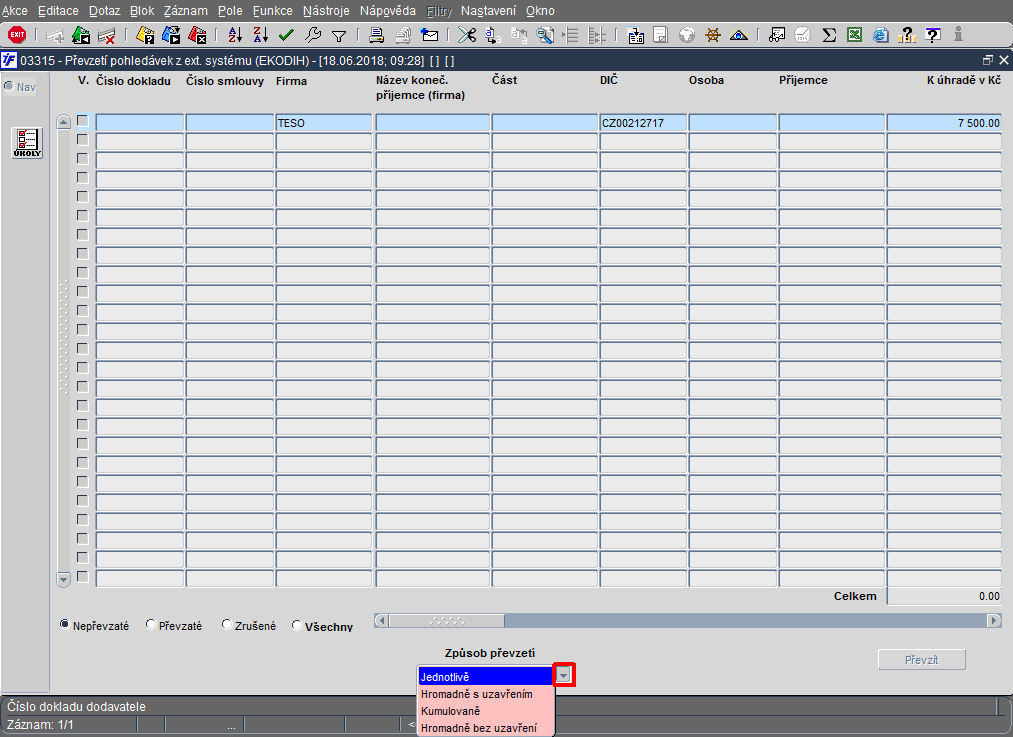Click the window question mark context-help icon
This screenshot has height=737, width=1013.
[932, 35]
